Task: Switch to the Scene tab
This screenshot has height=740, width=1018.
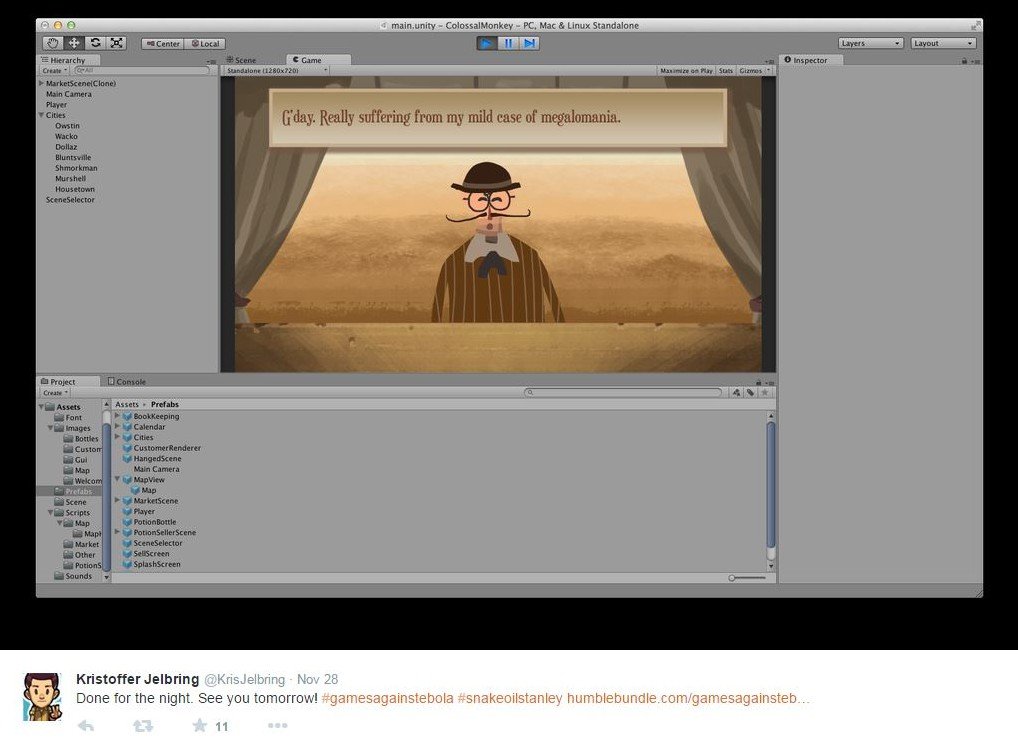Action: tap(241, 60)
